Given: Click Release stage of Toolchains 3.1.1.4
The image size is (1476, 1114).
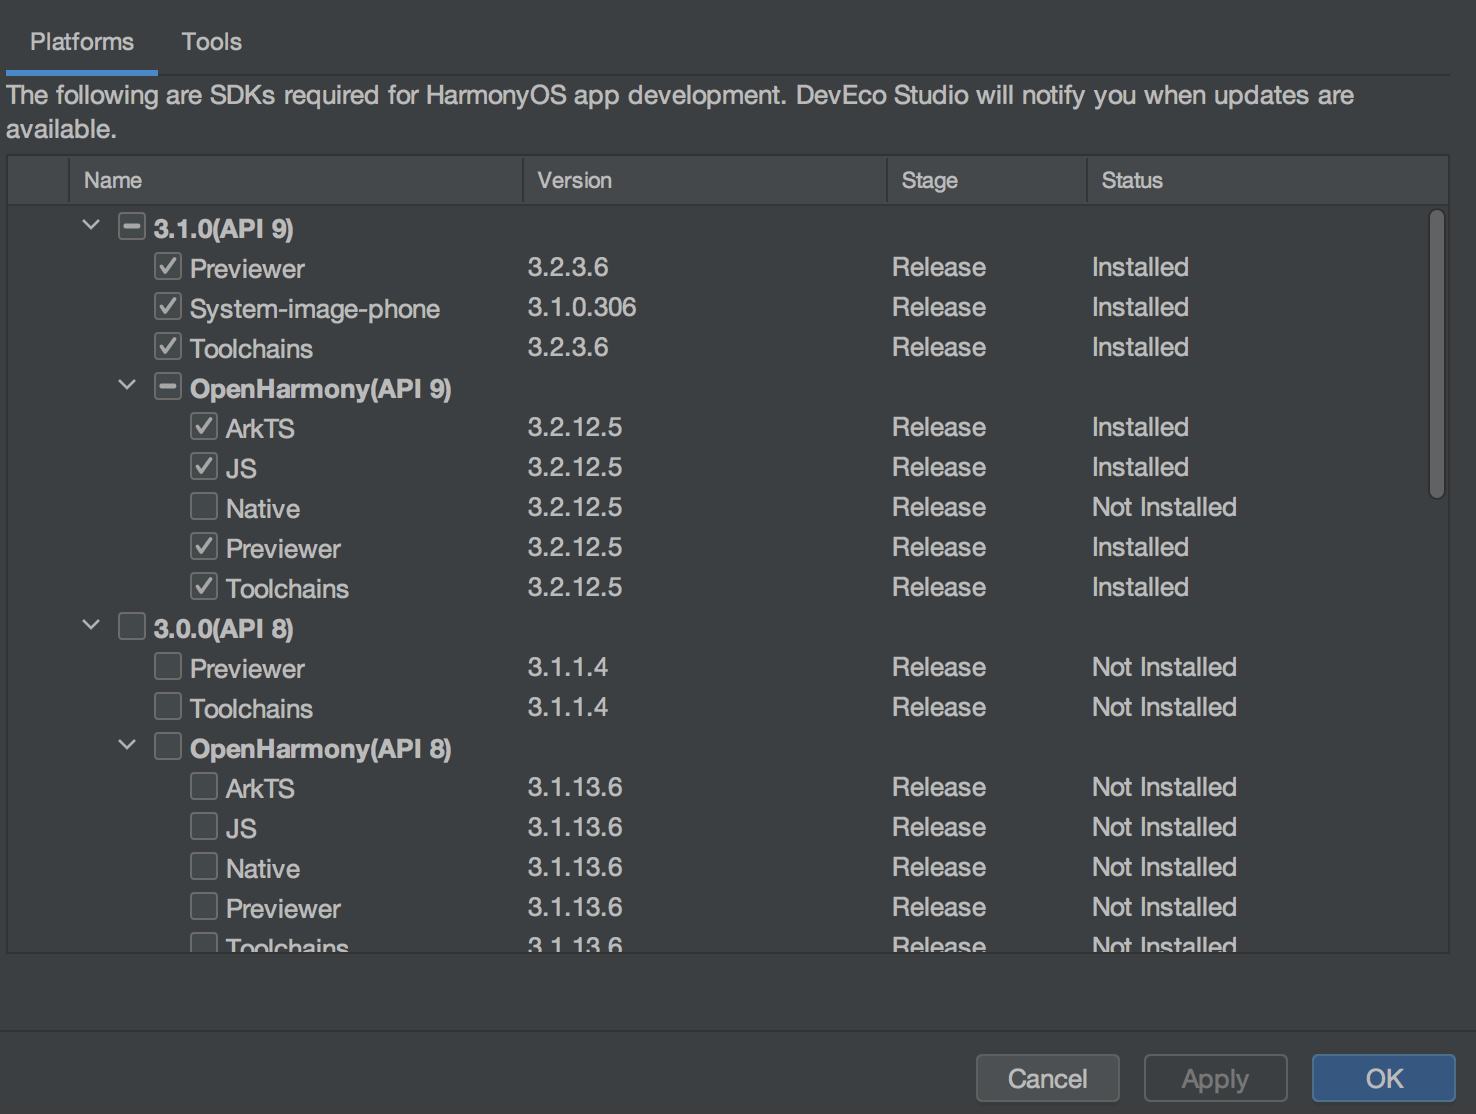Looking at the screenshot, I should [939, 707].
